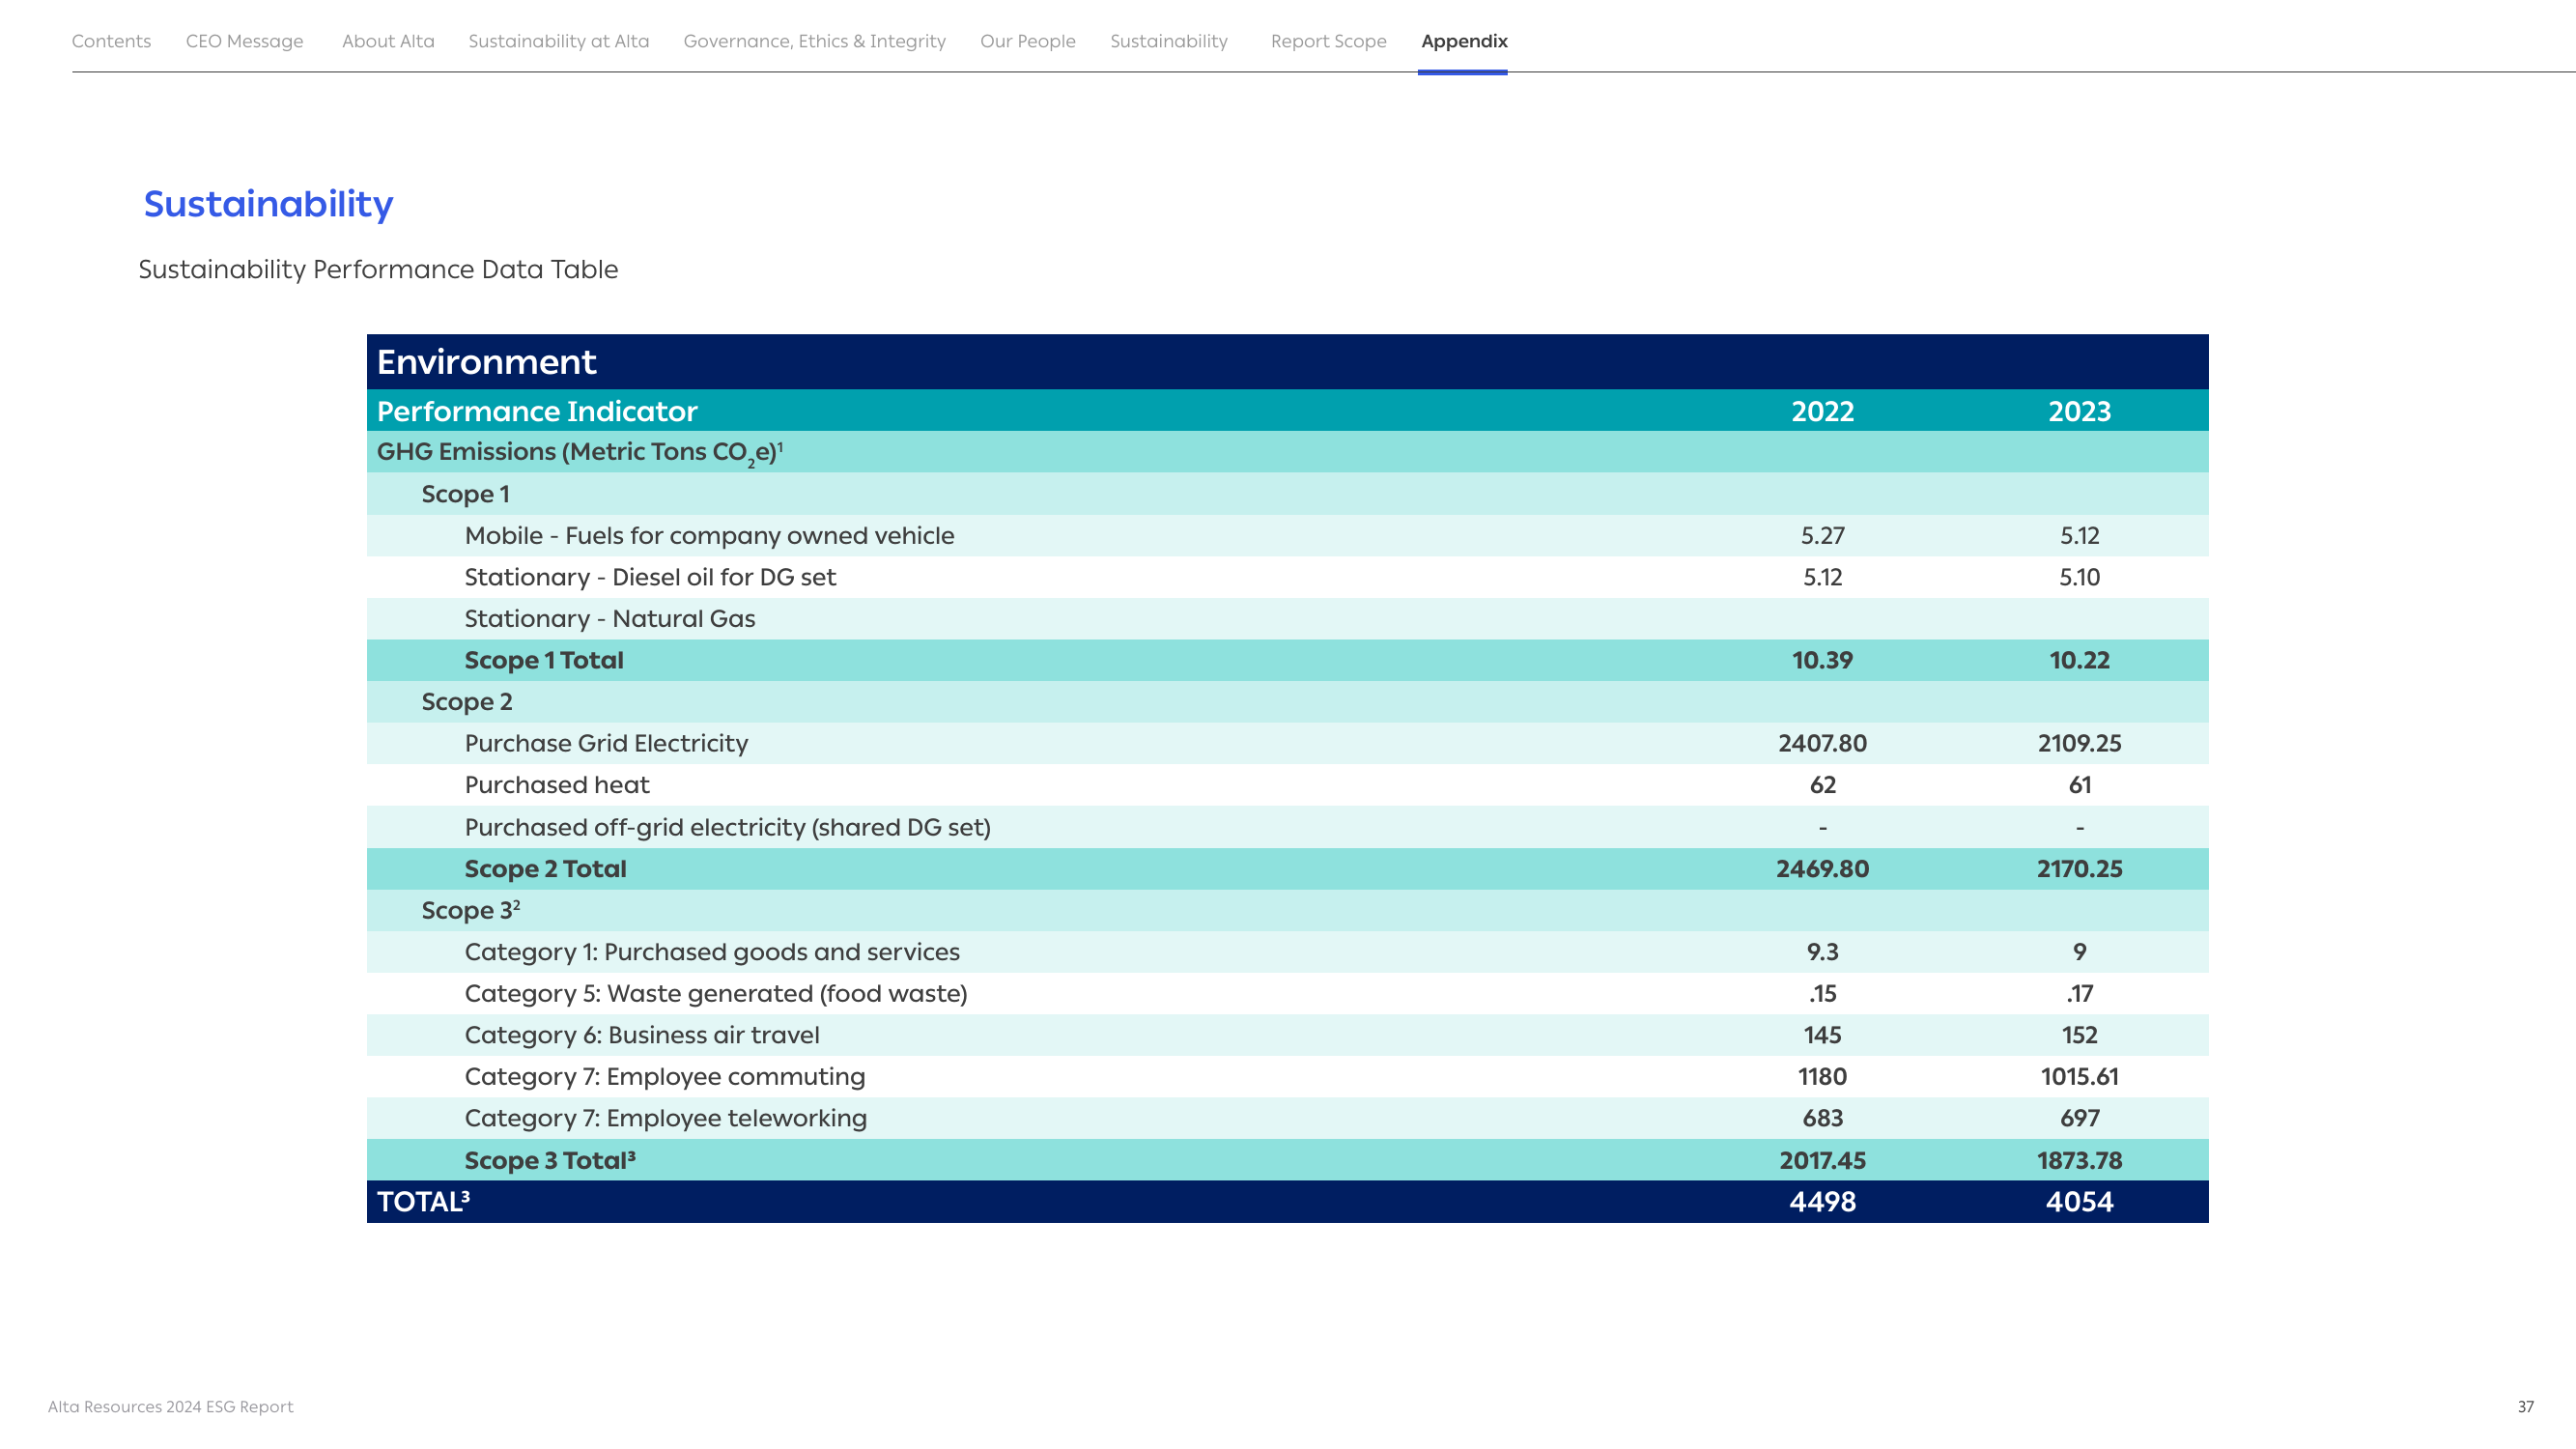Click the Scope 1 Total label
This screenshot has height=1449, width=2576.
click(x=544, y=660)
